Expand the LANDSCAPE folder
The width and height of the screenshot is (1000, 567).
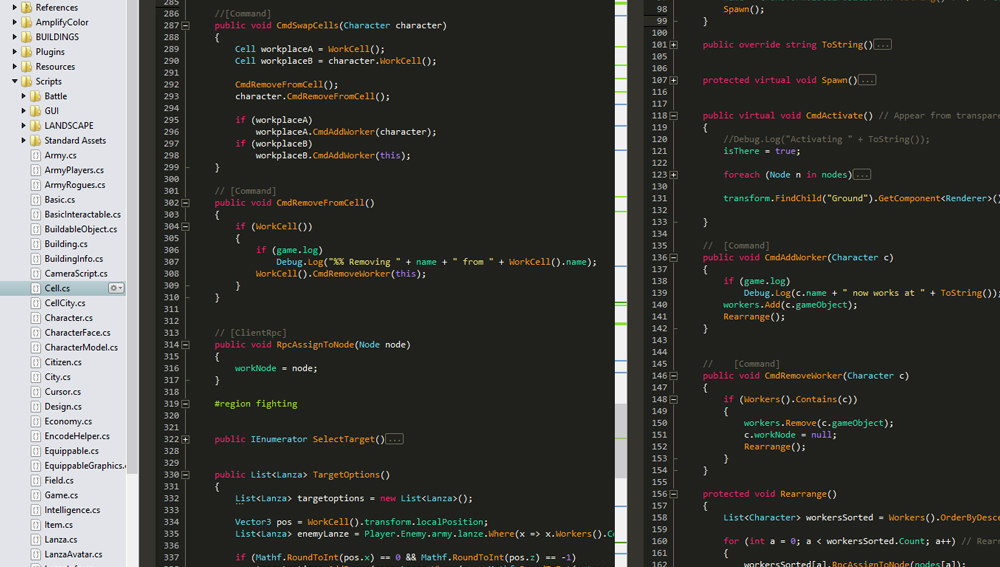click(24, 126)
